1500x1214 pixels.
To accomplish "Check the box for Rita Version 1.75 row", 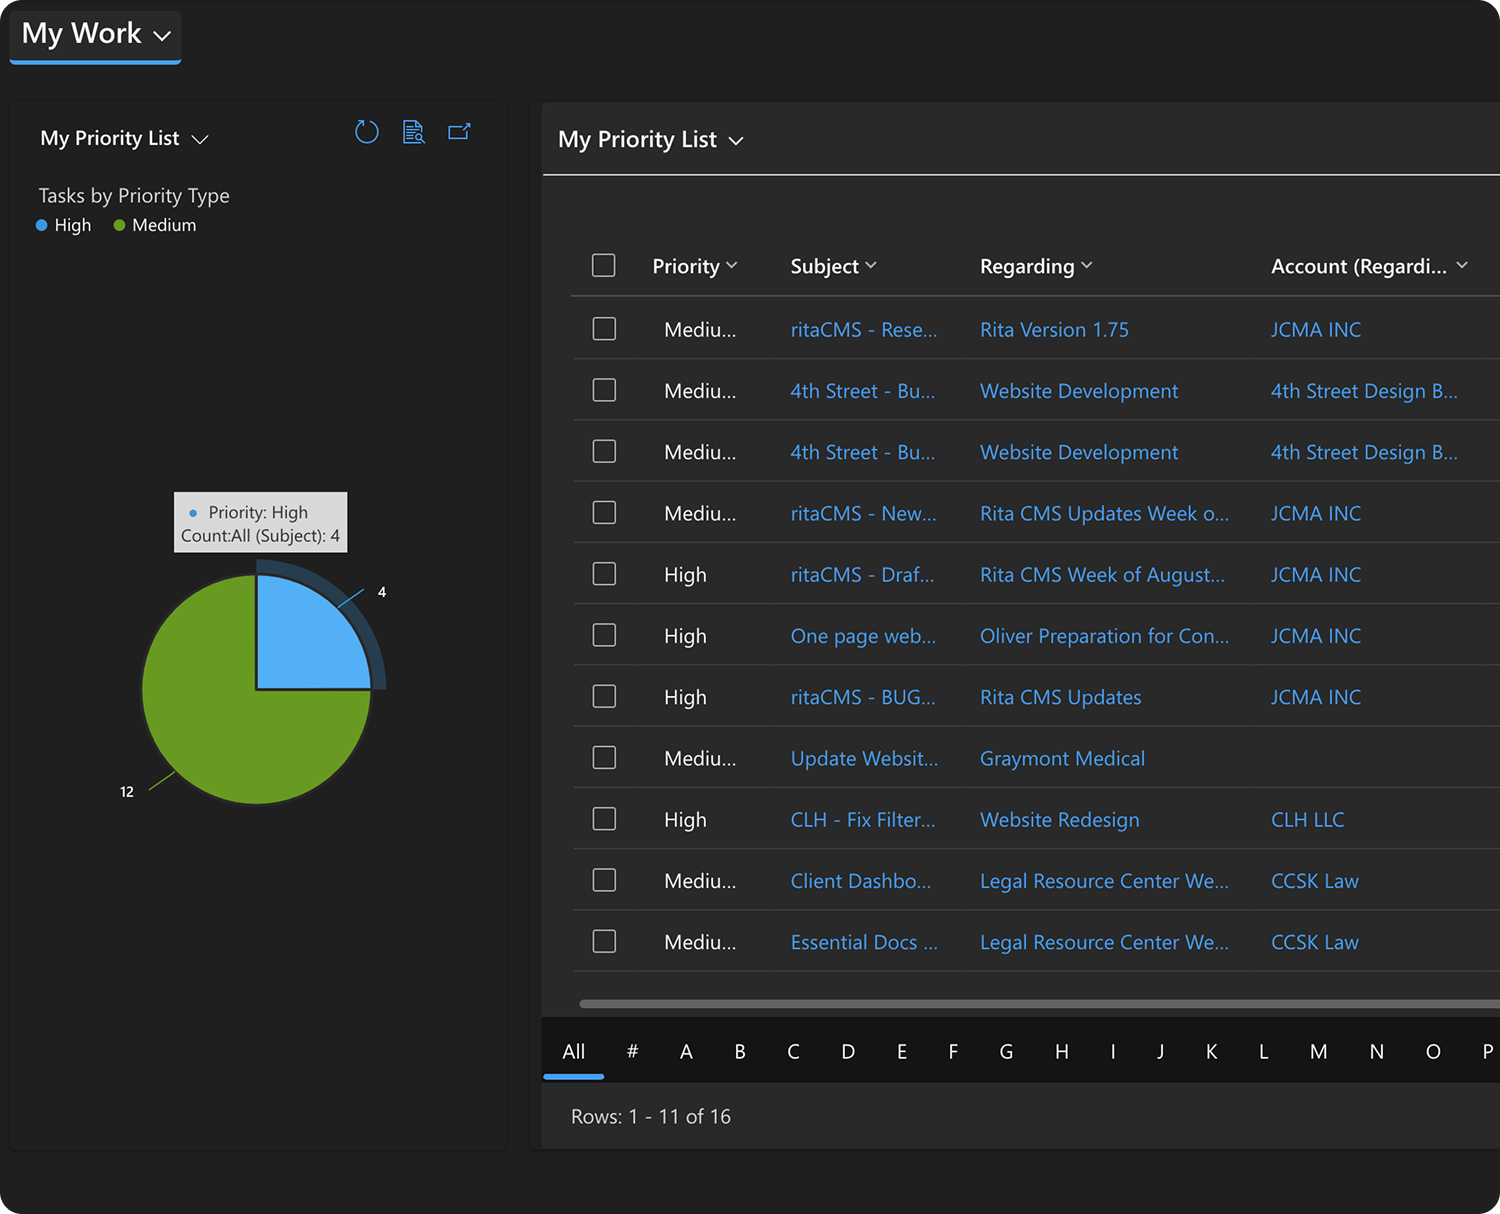I will [x=604, y=329].
